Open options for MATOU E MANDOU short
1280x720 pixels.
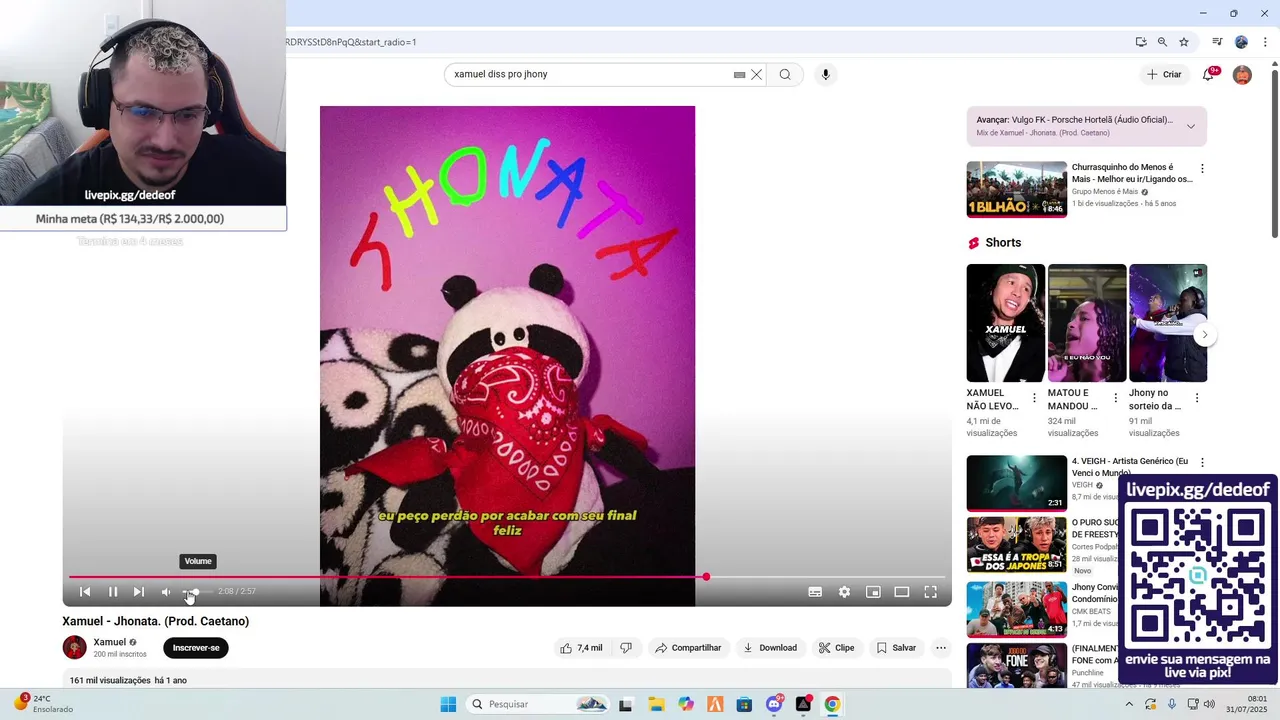click(x=1115, y=398)
